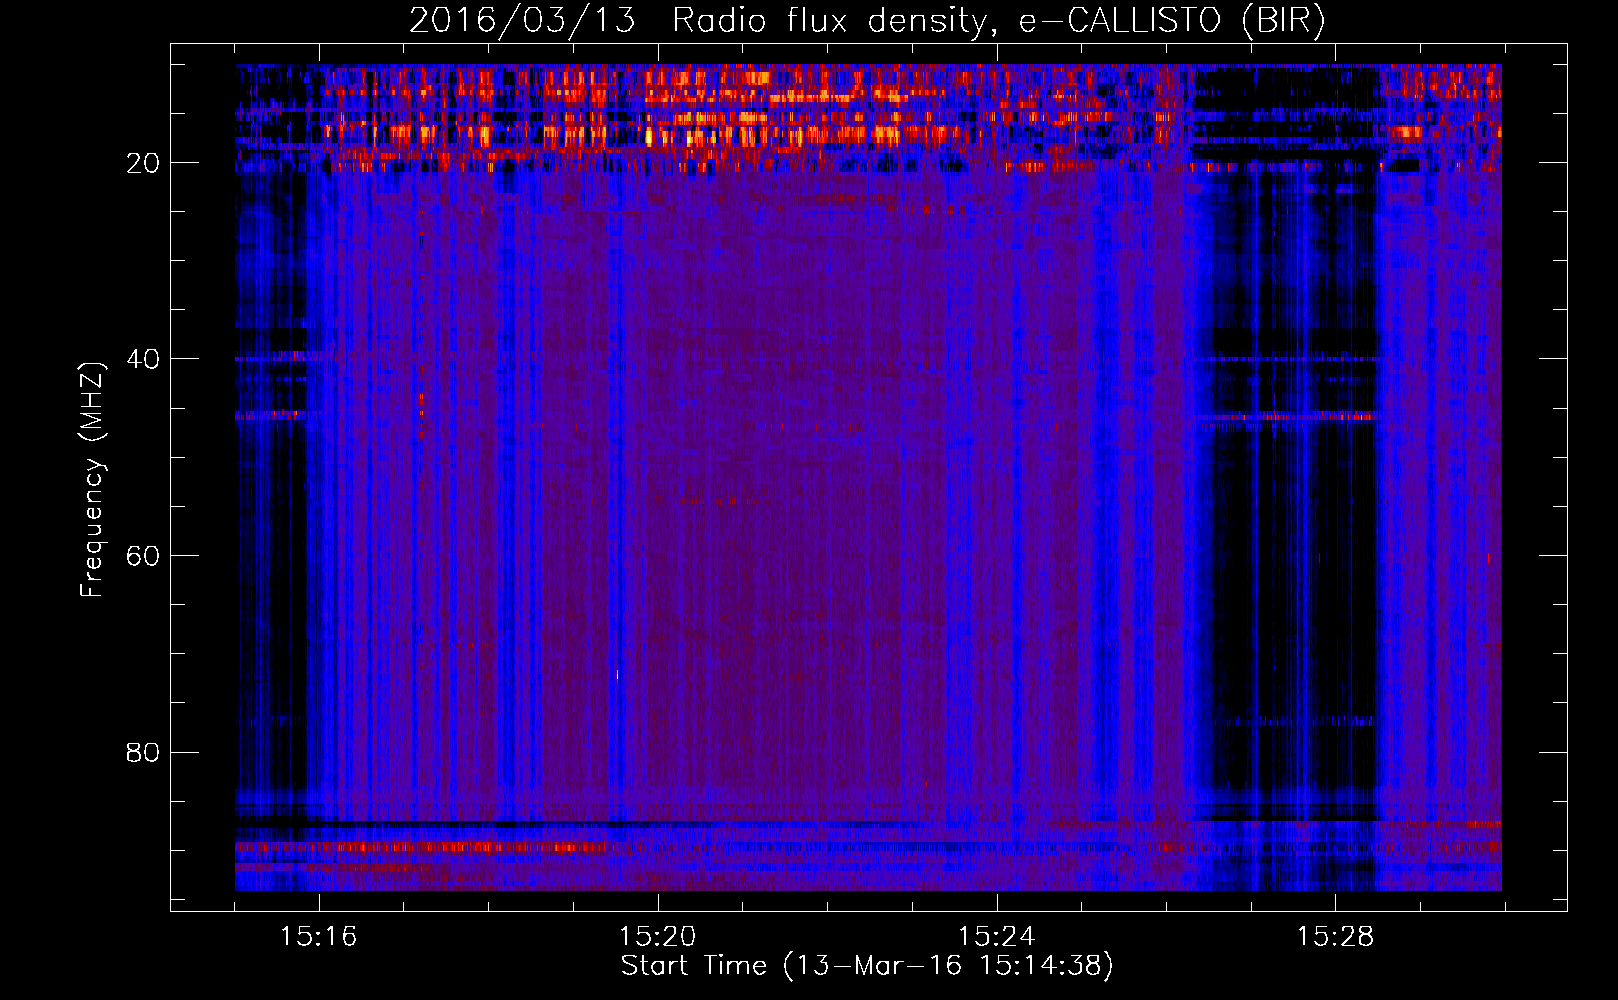Click the "60" frequency tick label
1618x1000 pixels.
point(143,556)
